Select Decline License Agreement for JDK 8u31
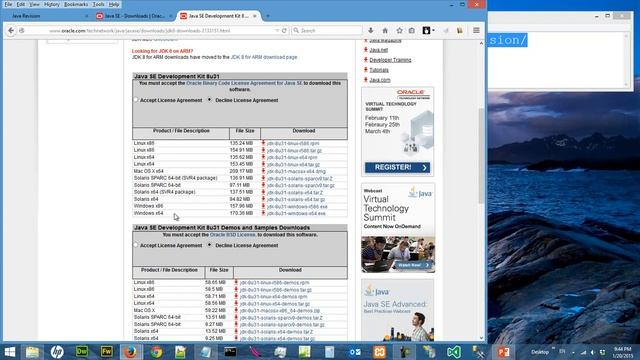 209,100
